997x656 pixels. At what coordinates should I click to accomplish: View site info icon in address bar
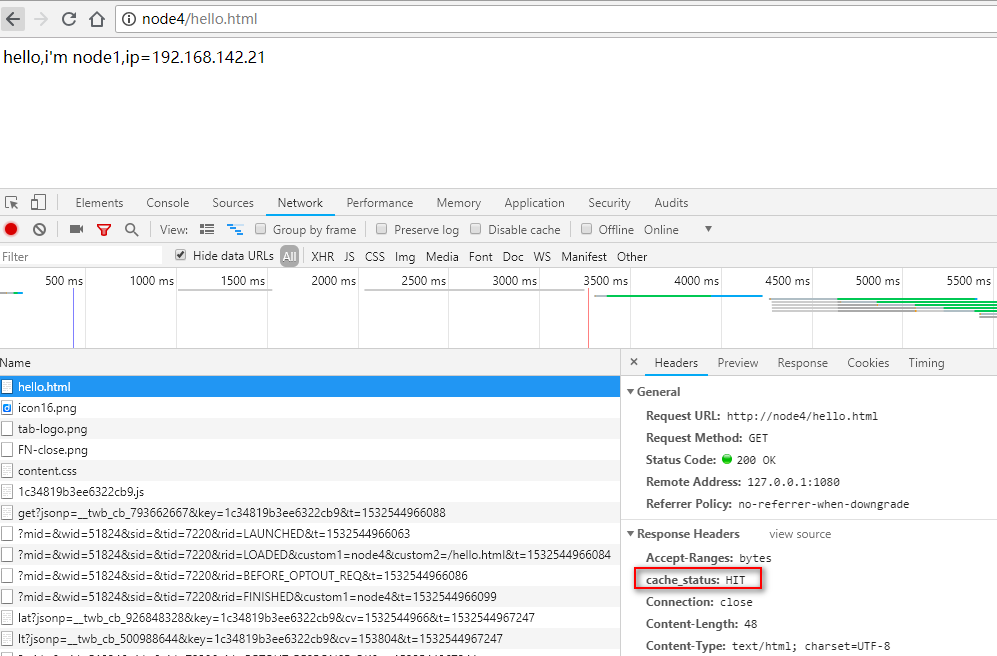[129, 19]
